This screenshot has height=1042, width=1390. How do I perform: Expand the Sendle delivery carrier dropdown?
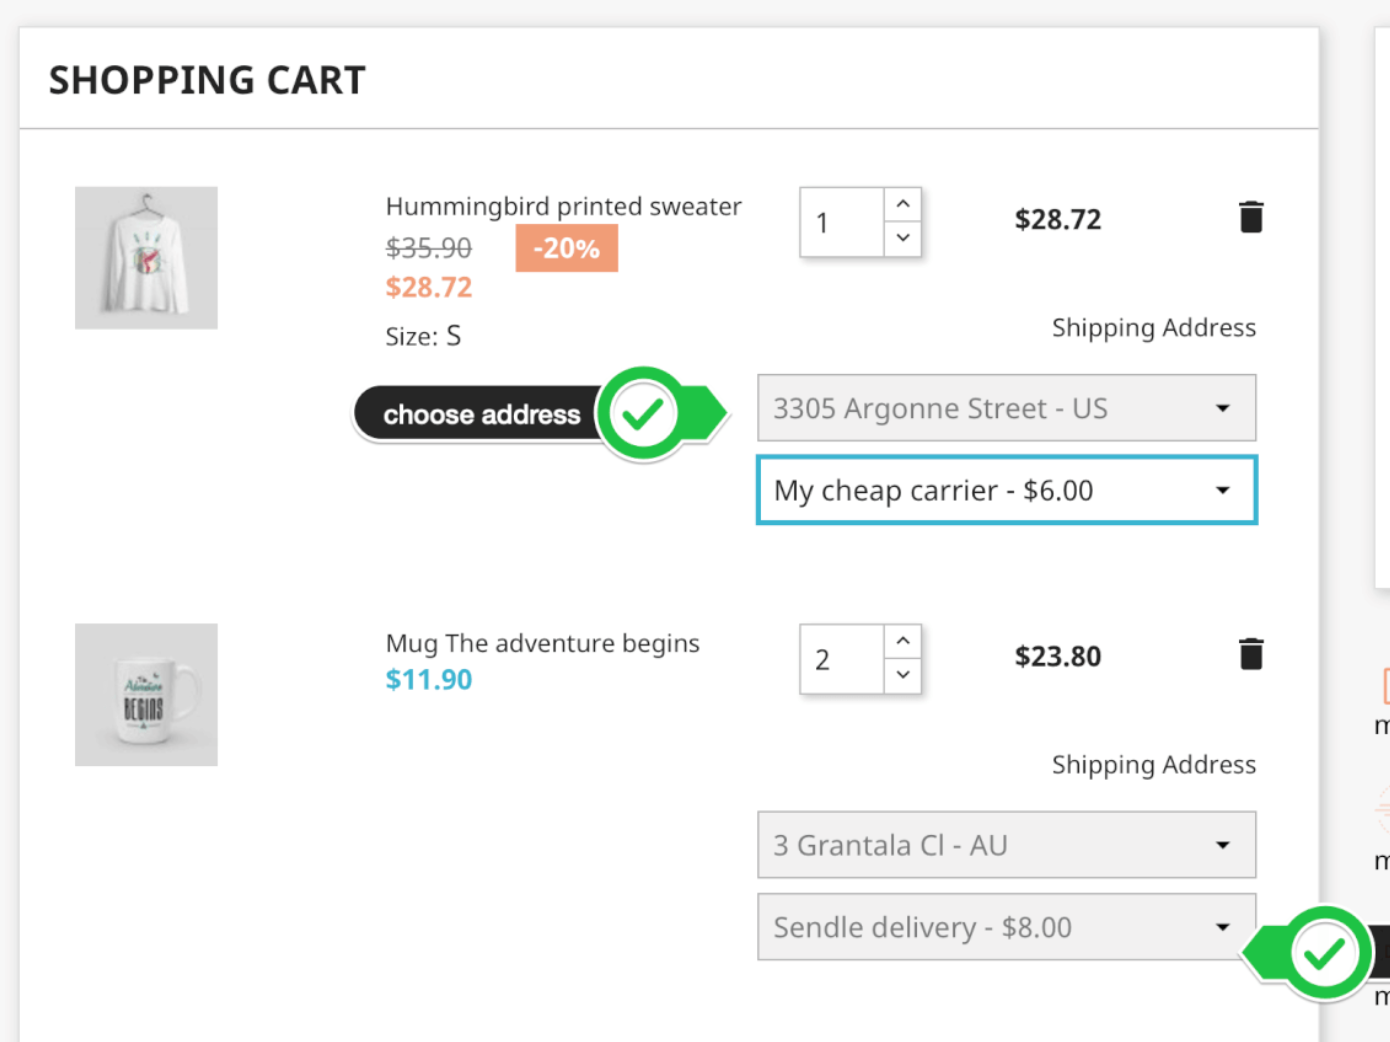click(1006, 927)
